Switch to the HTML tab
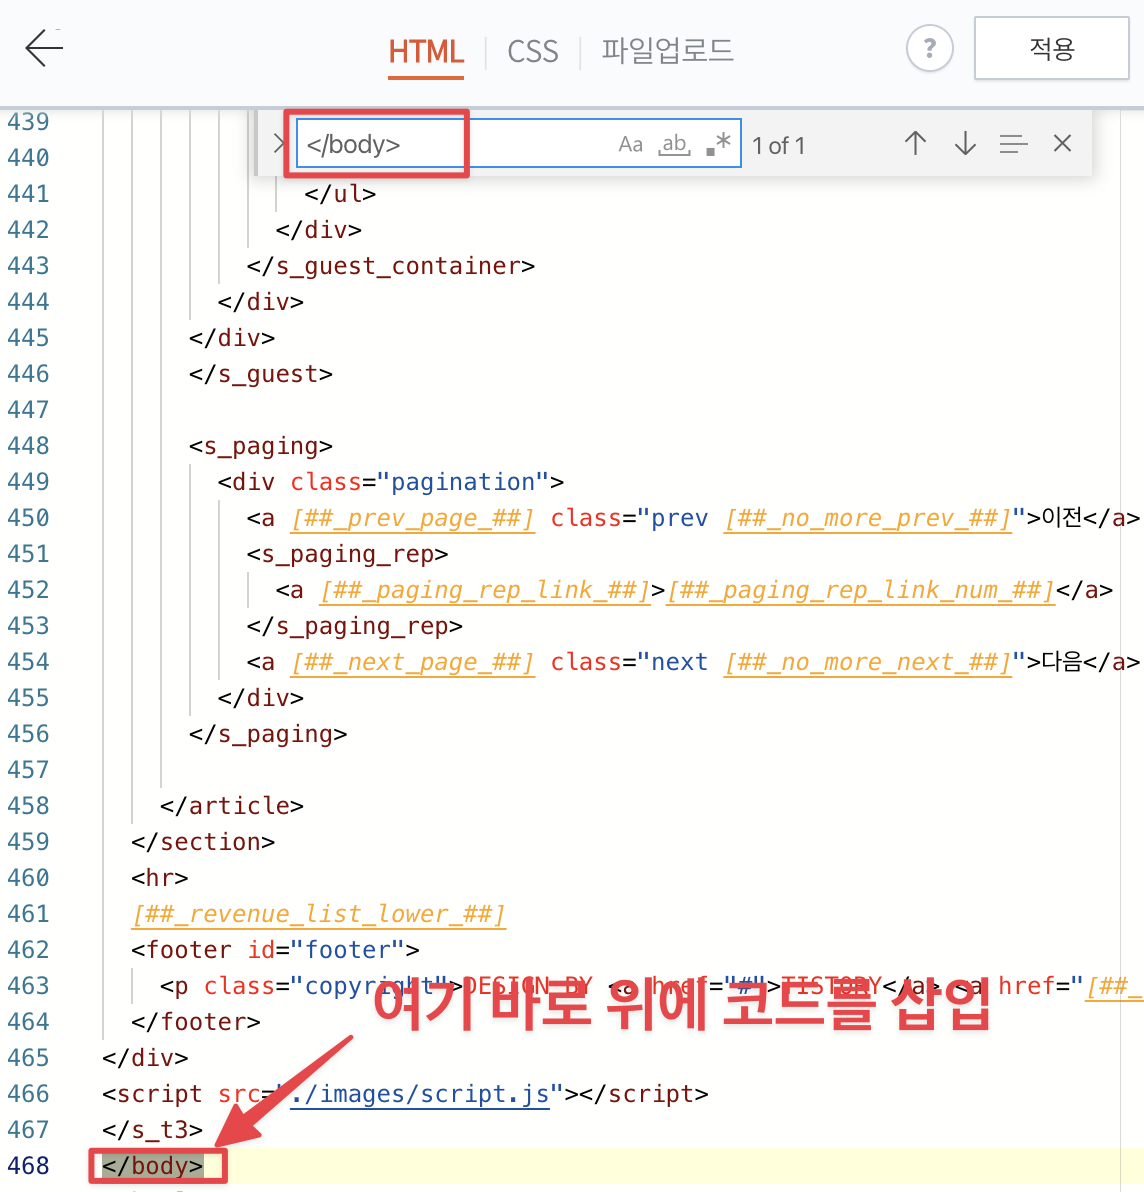 coord(426,52)
